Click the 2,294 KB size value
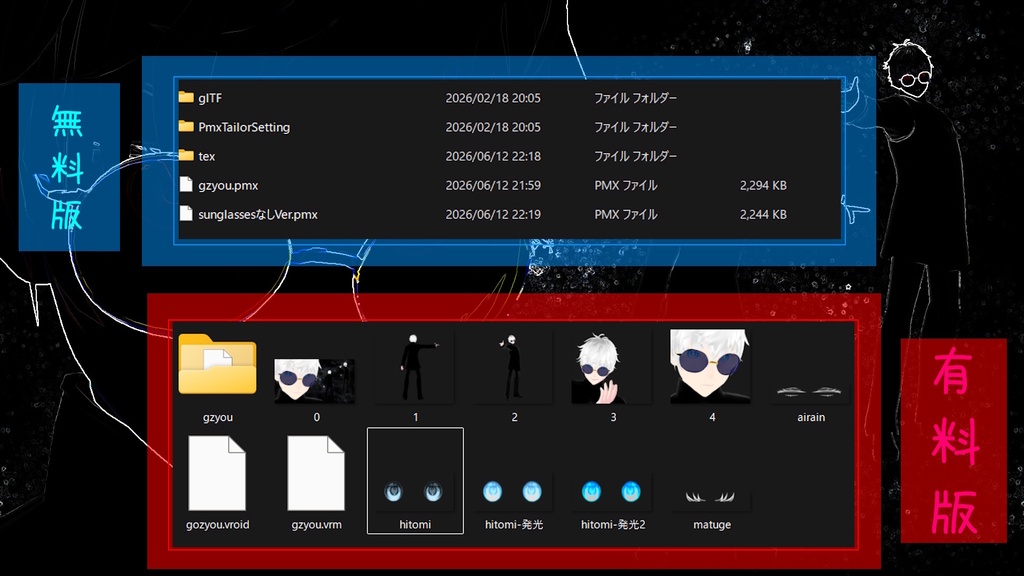The height and width of the screenshot is (576, 1024). (763, 185)
